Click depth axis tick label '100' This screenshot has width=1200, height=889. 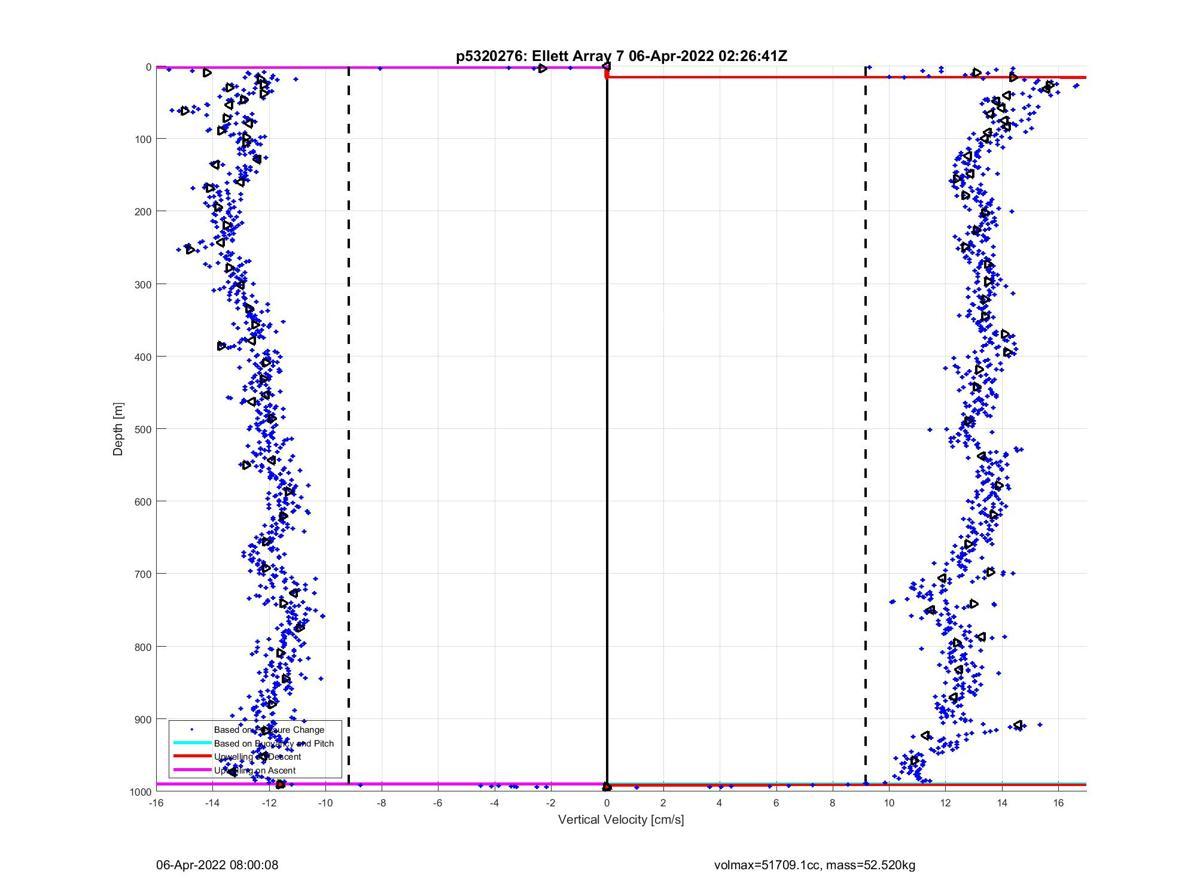(x=142, y=139)
